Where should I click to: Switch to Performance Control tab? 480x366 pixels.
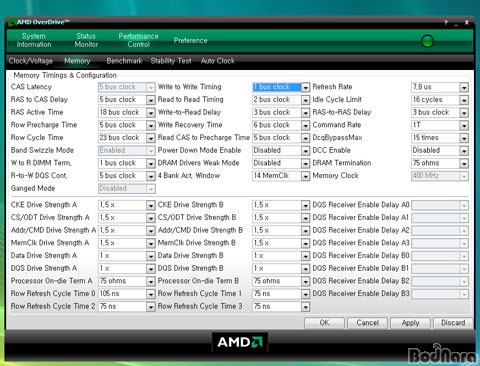click(x=138, y=40)
